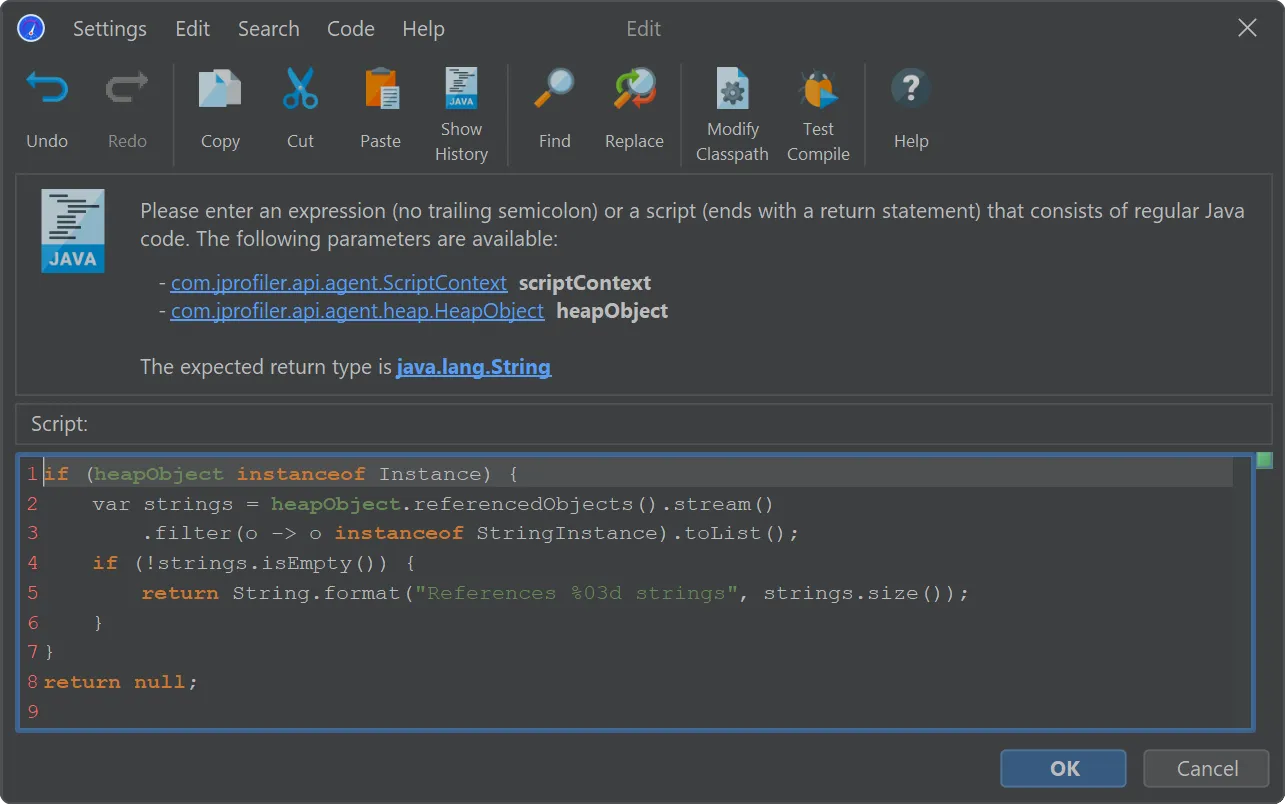The height and width of the screenshot is (804, 1285).
Task: Click the 'scriptContext' parameter name
Action: pyautogui.click(x=585, y=283)
